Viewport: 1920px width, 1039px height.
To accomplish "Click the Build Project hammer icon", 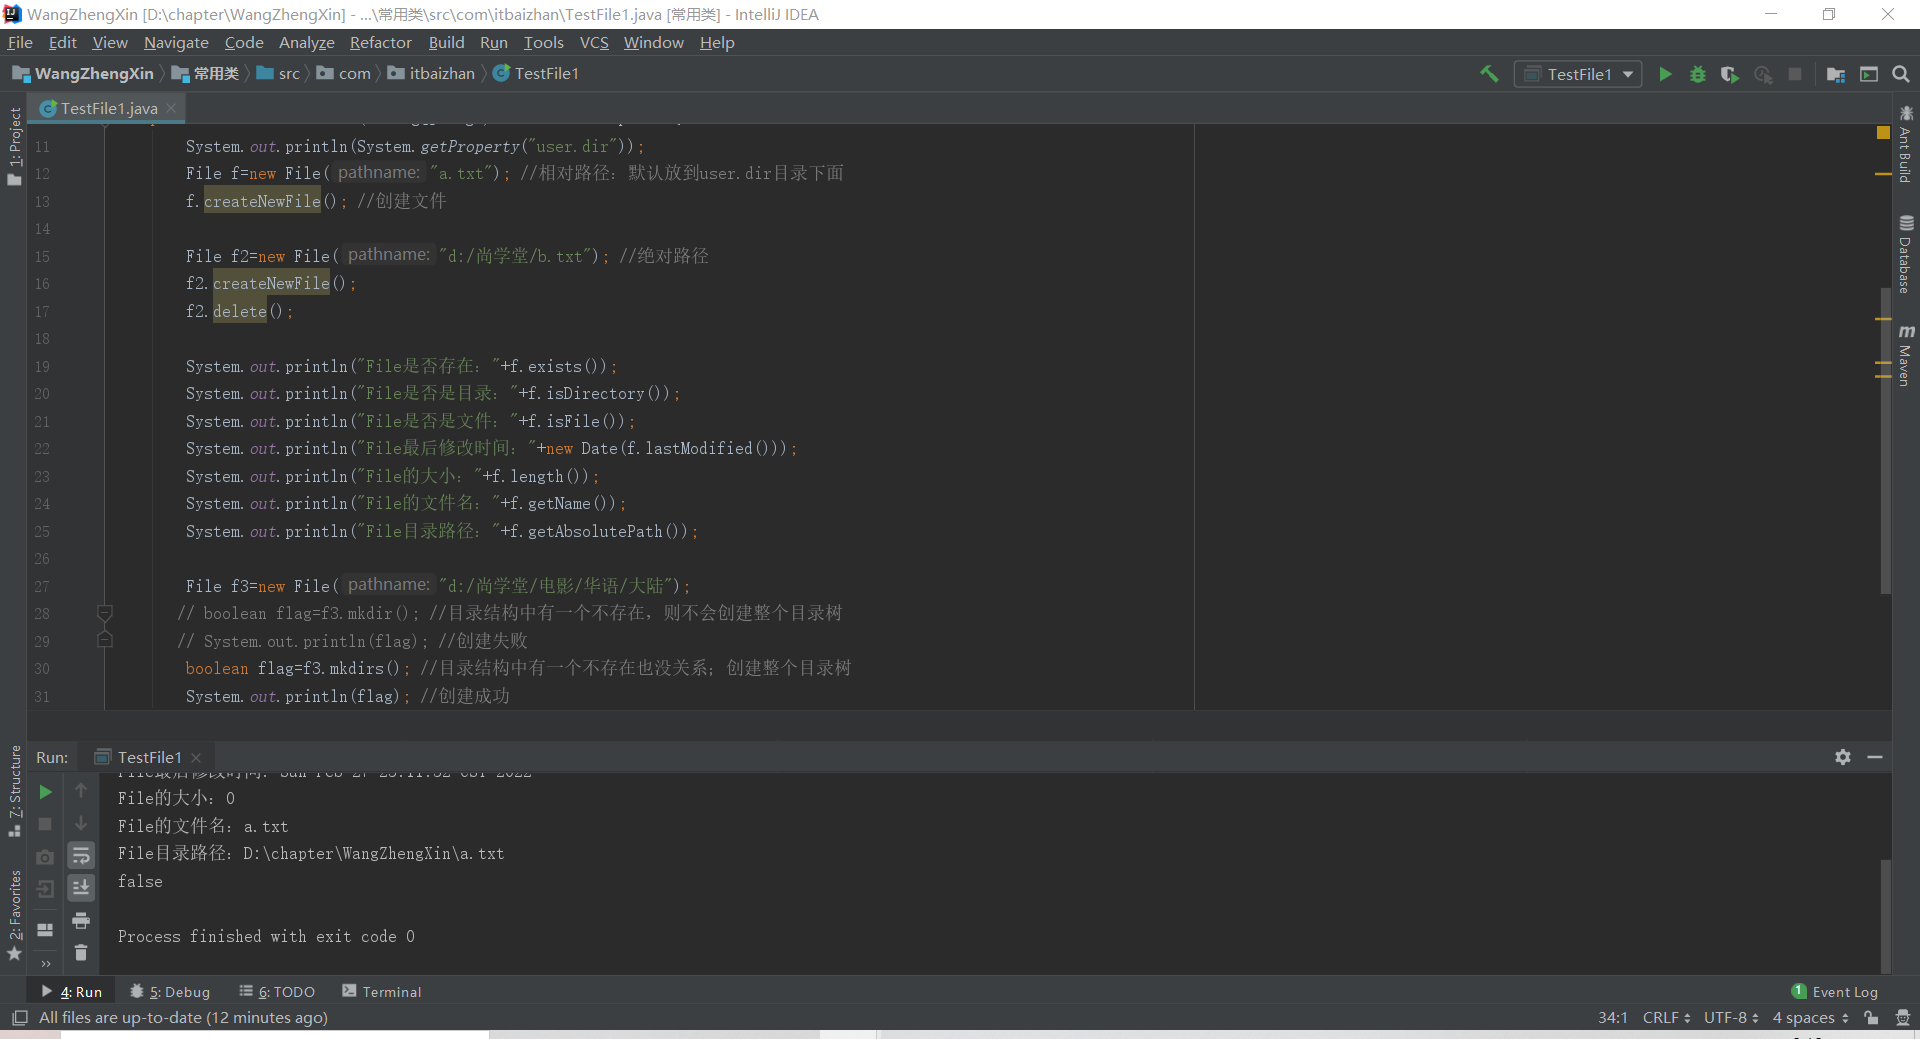I will (1489, 74).
